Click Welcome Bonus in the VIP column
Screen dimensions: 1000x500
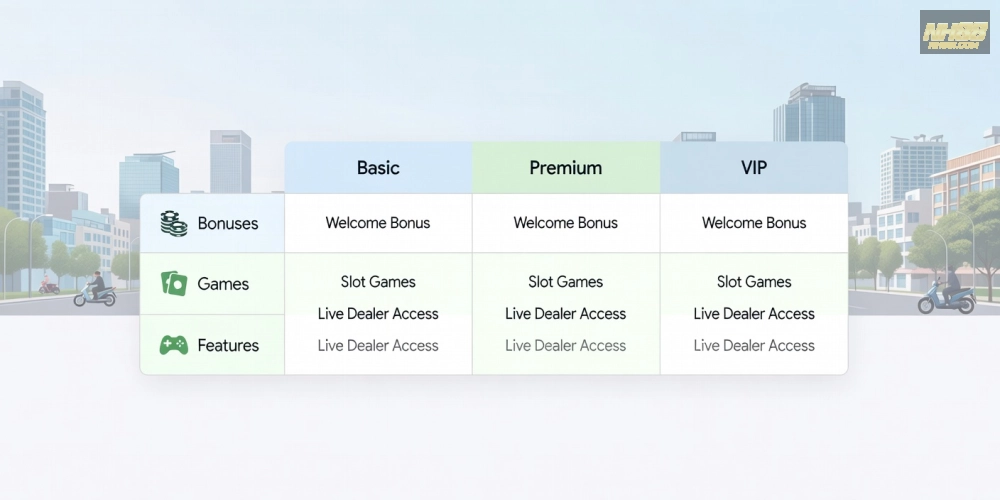(754, 223)
